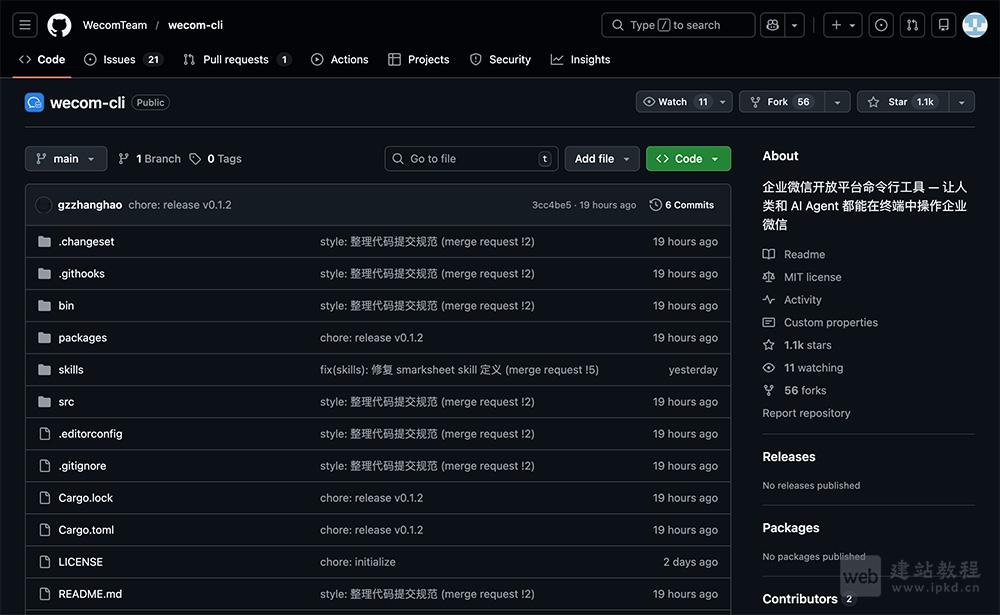Open the green Code dropdown
The image size is (1000, 615).
(688, 158)
